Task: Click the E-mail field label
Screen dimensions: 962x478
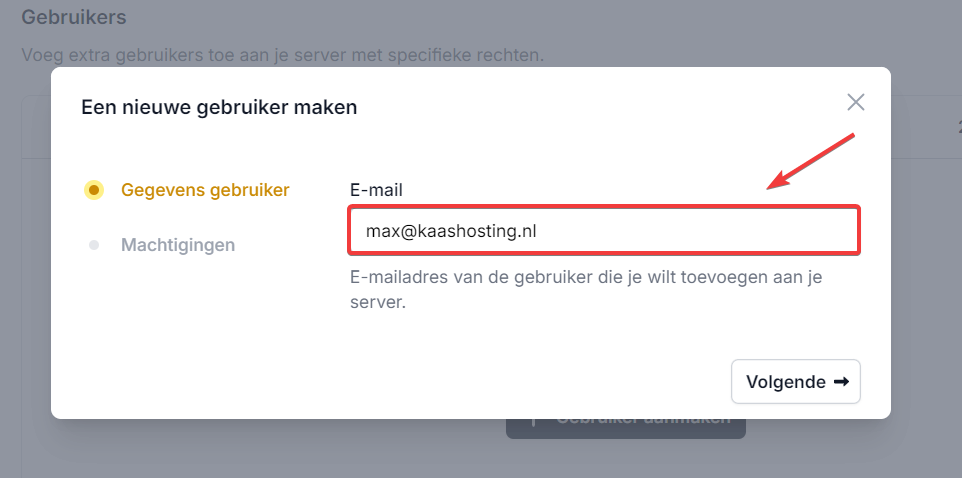Action: point(376,189)
